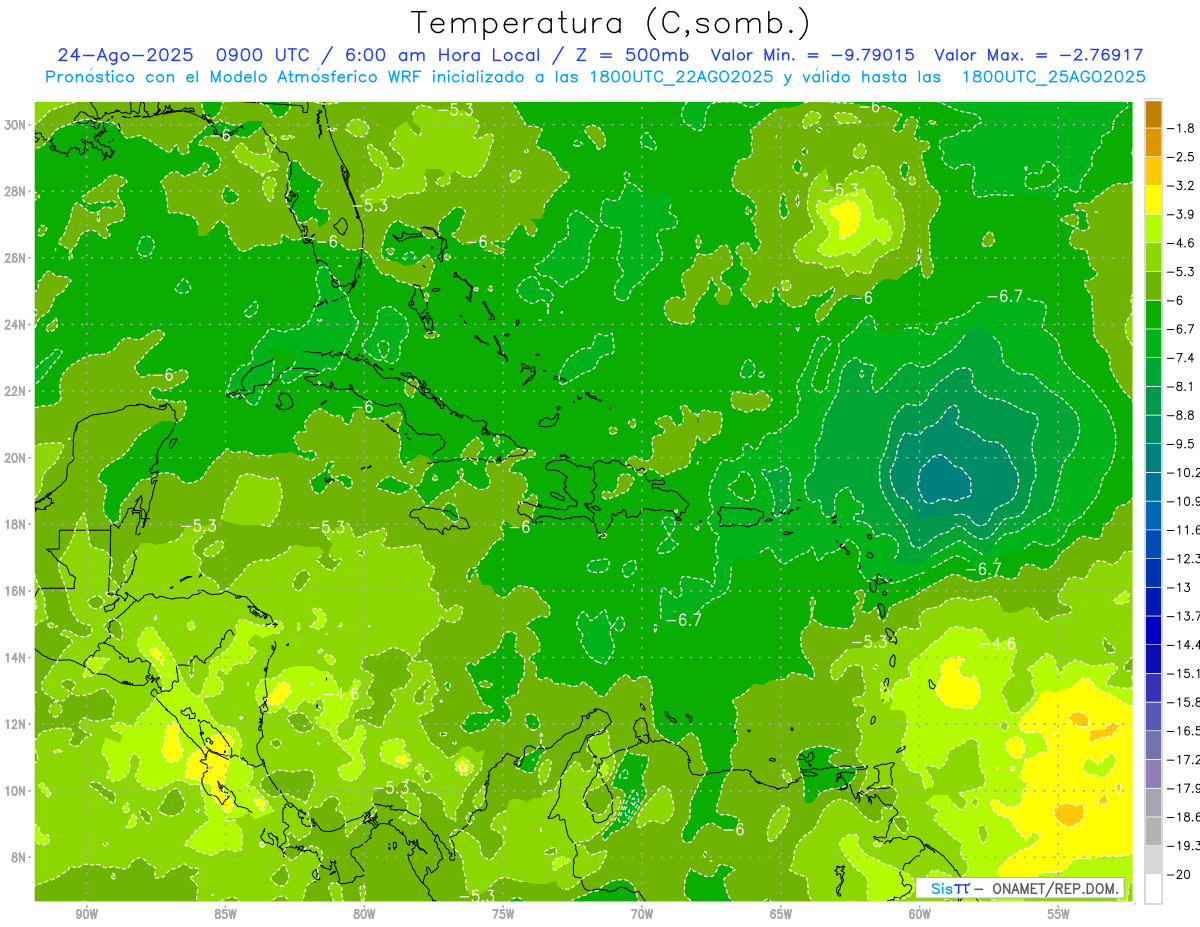Click the "Z = 500mb" level text
Screen dimensions: 1200x927
(x=629, y=56)
